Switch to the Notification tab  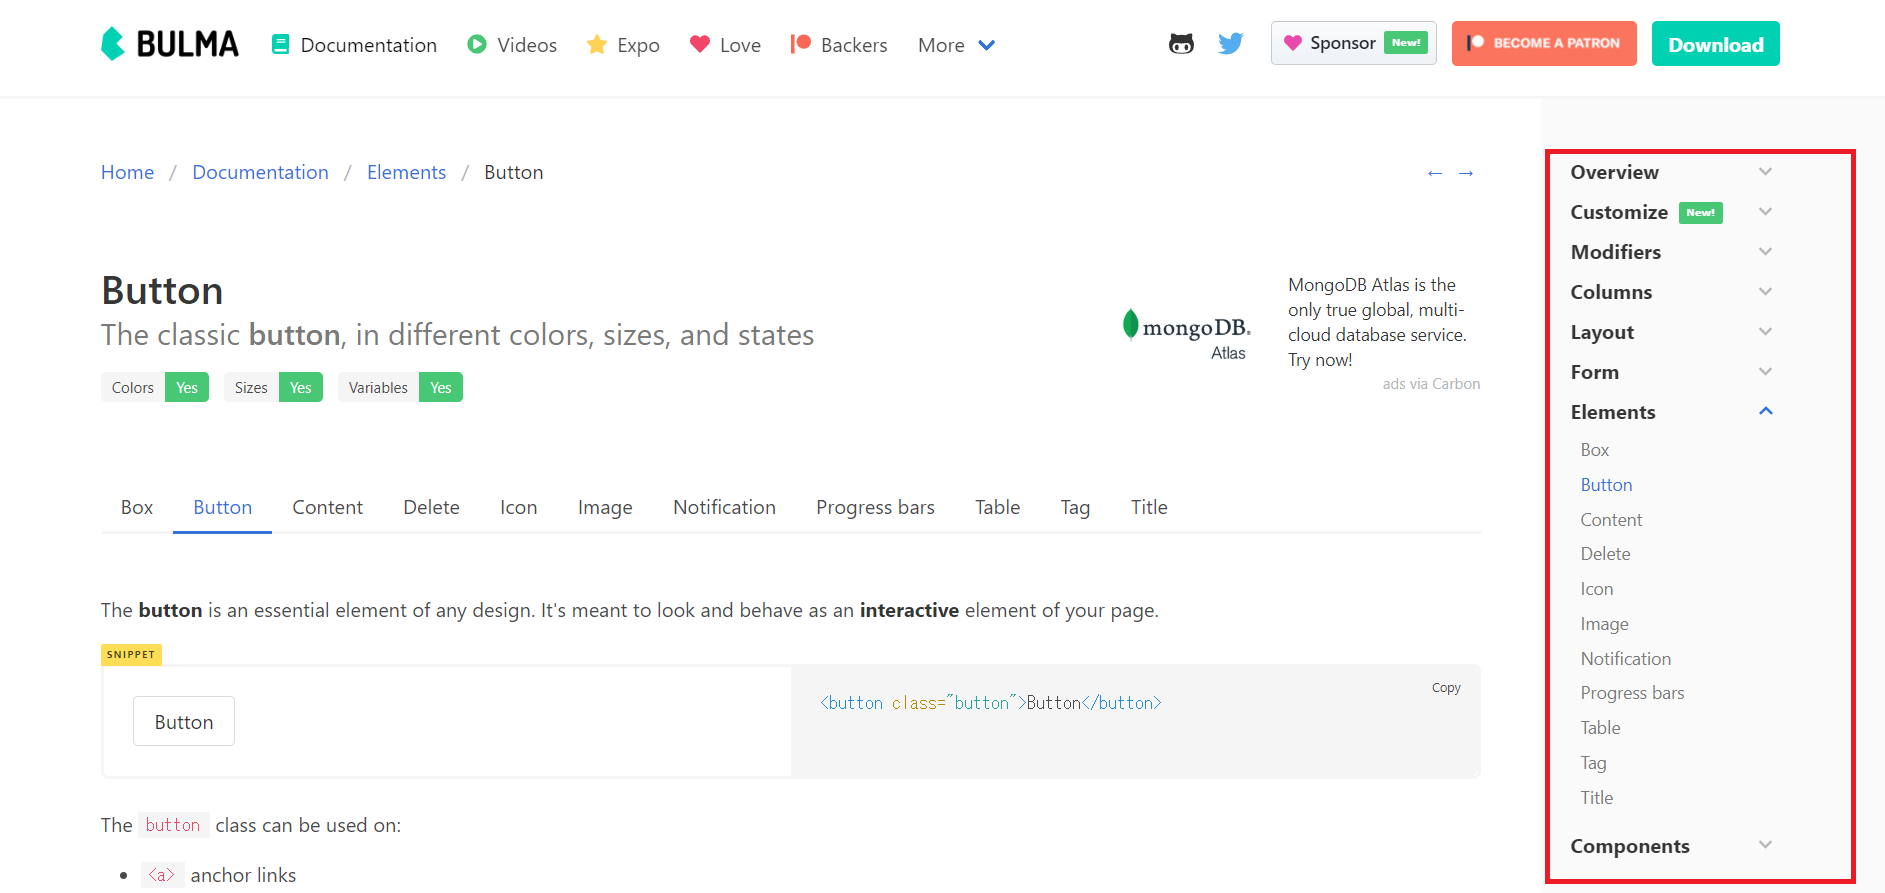pos(724,508)
